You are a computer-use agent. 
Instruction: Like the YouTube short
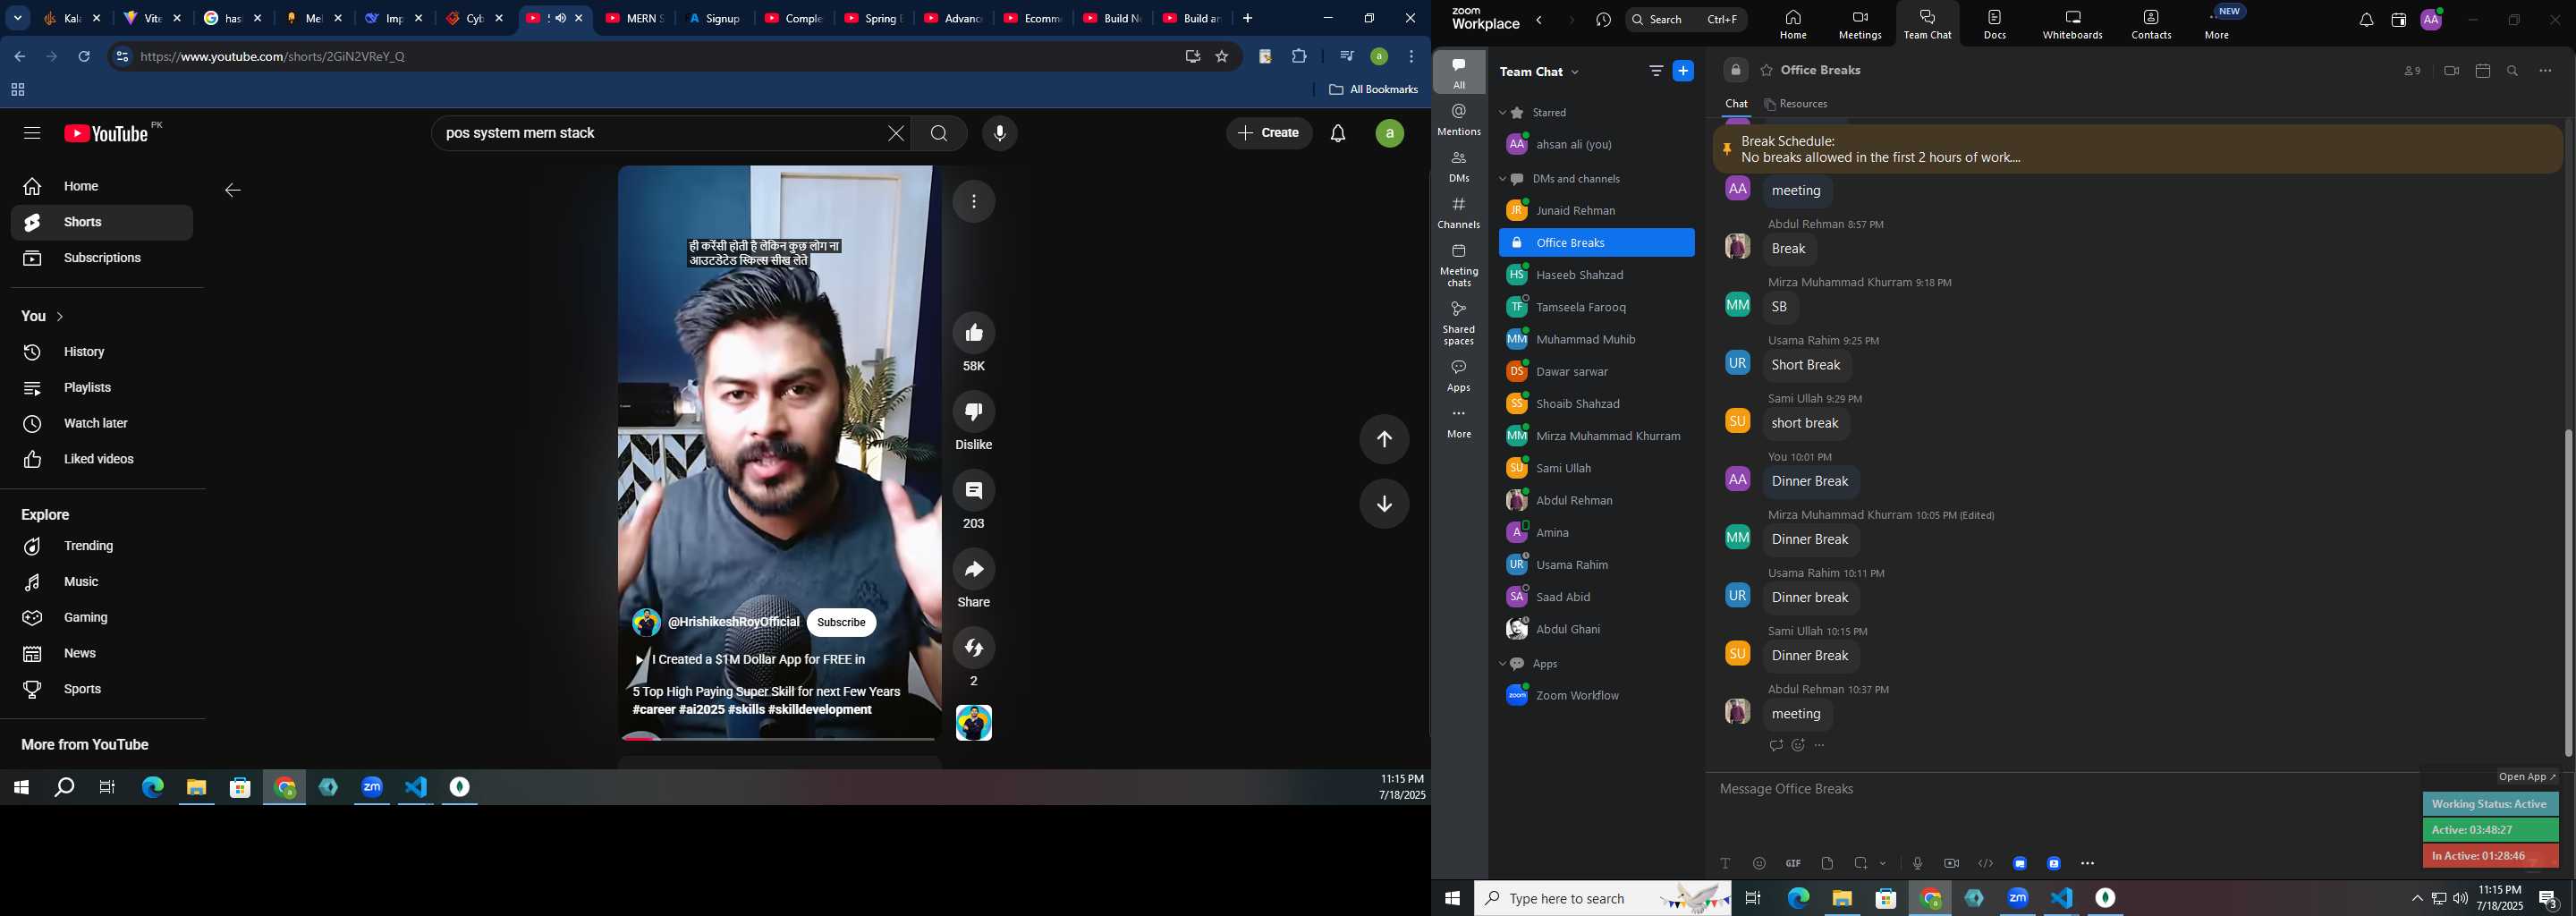coord(973,333)
